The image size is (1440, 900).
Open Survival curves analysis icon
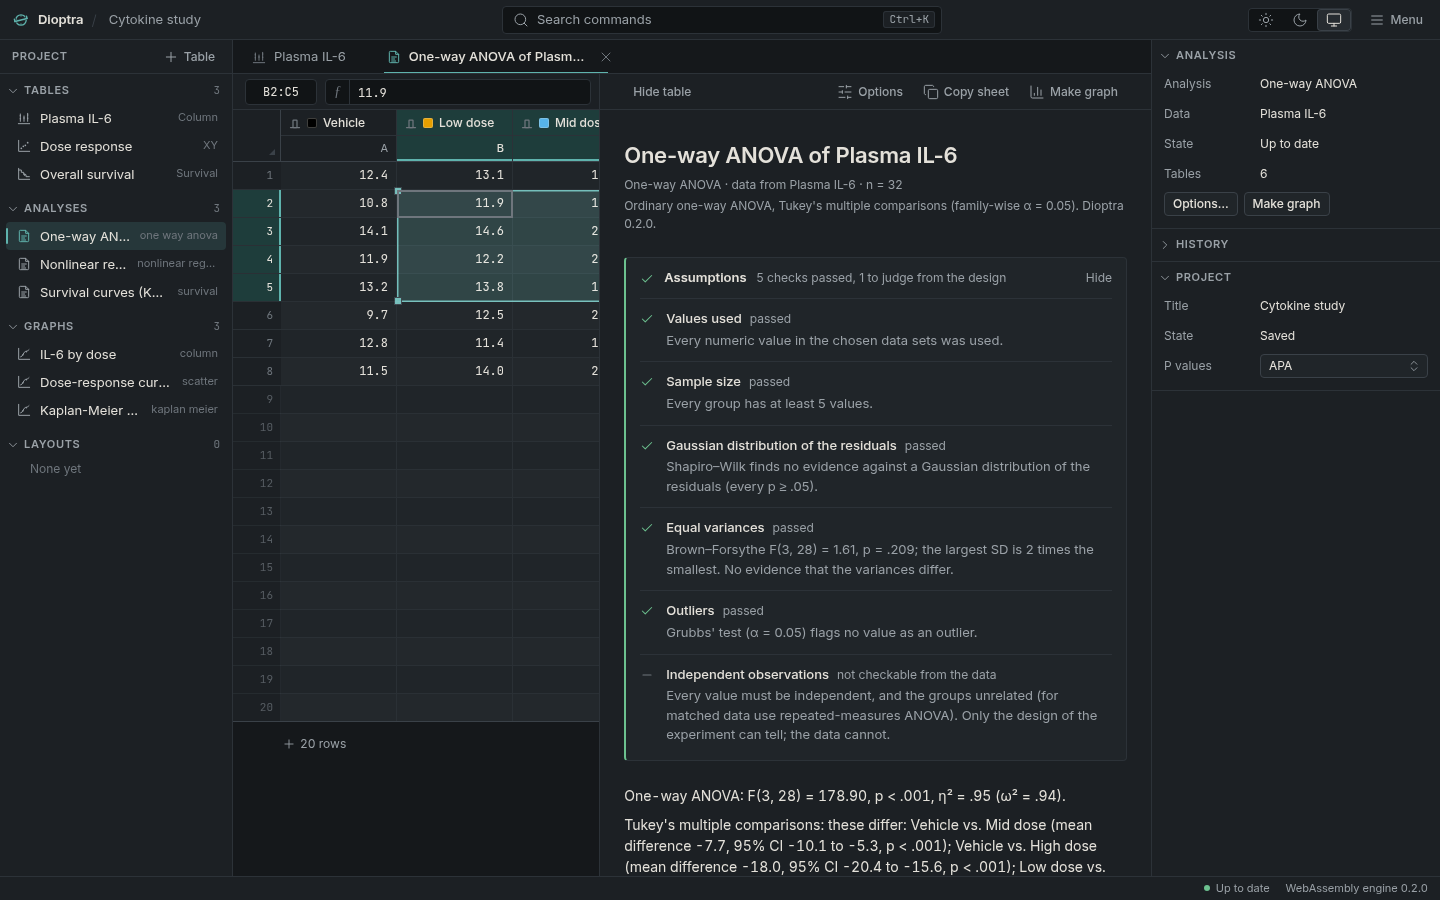click(24, 292)
